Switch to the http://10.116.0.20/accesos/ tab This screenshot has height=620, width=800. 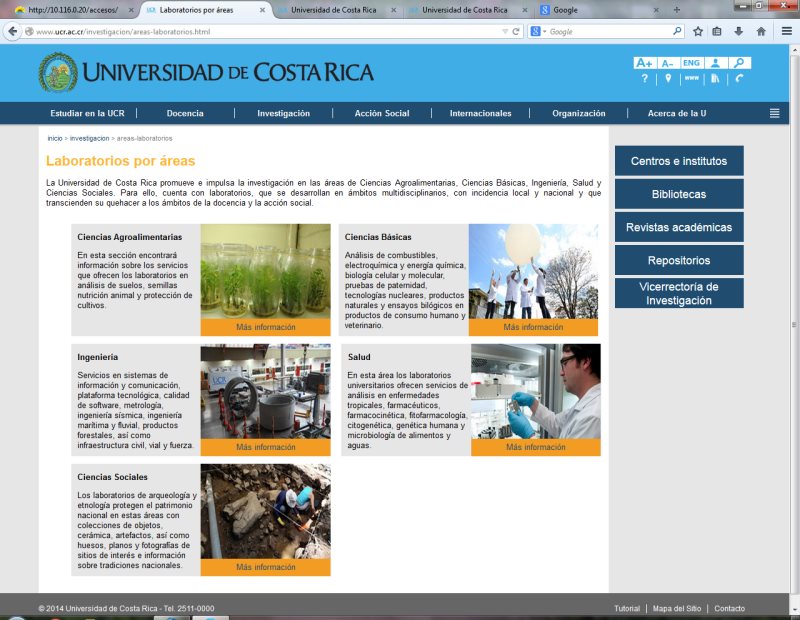coord(73,10)
